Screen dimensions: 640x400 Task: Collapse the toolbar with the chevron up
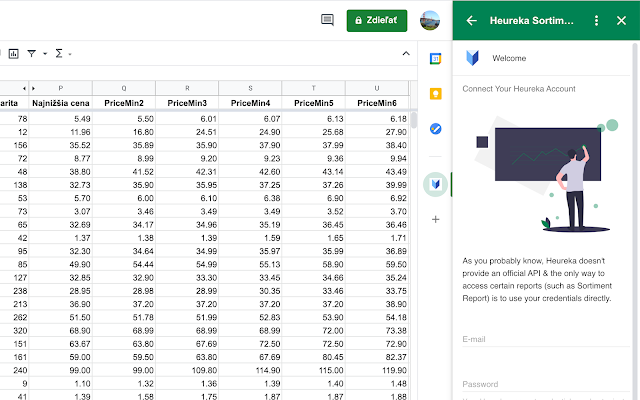406,53
